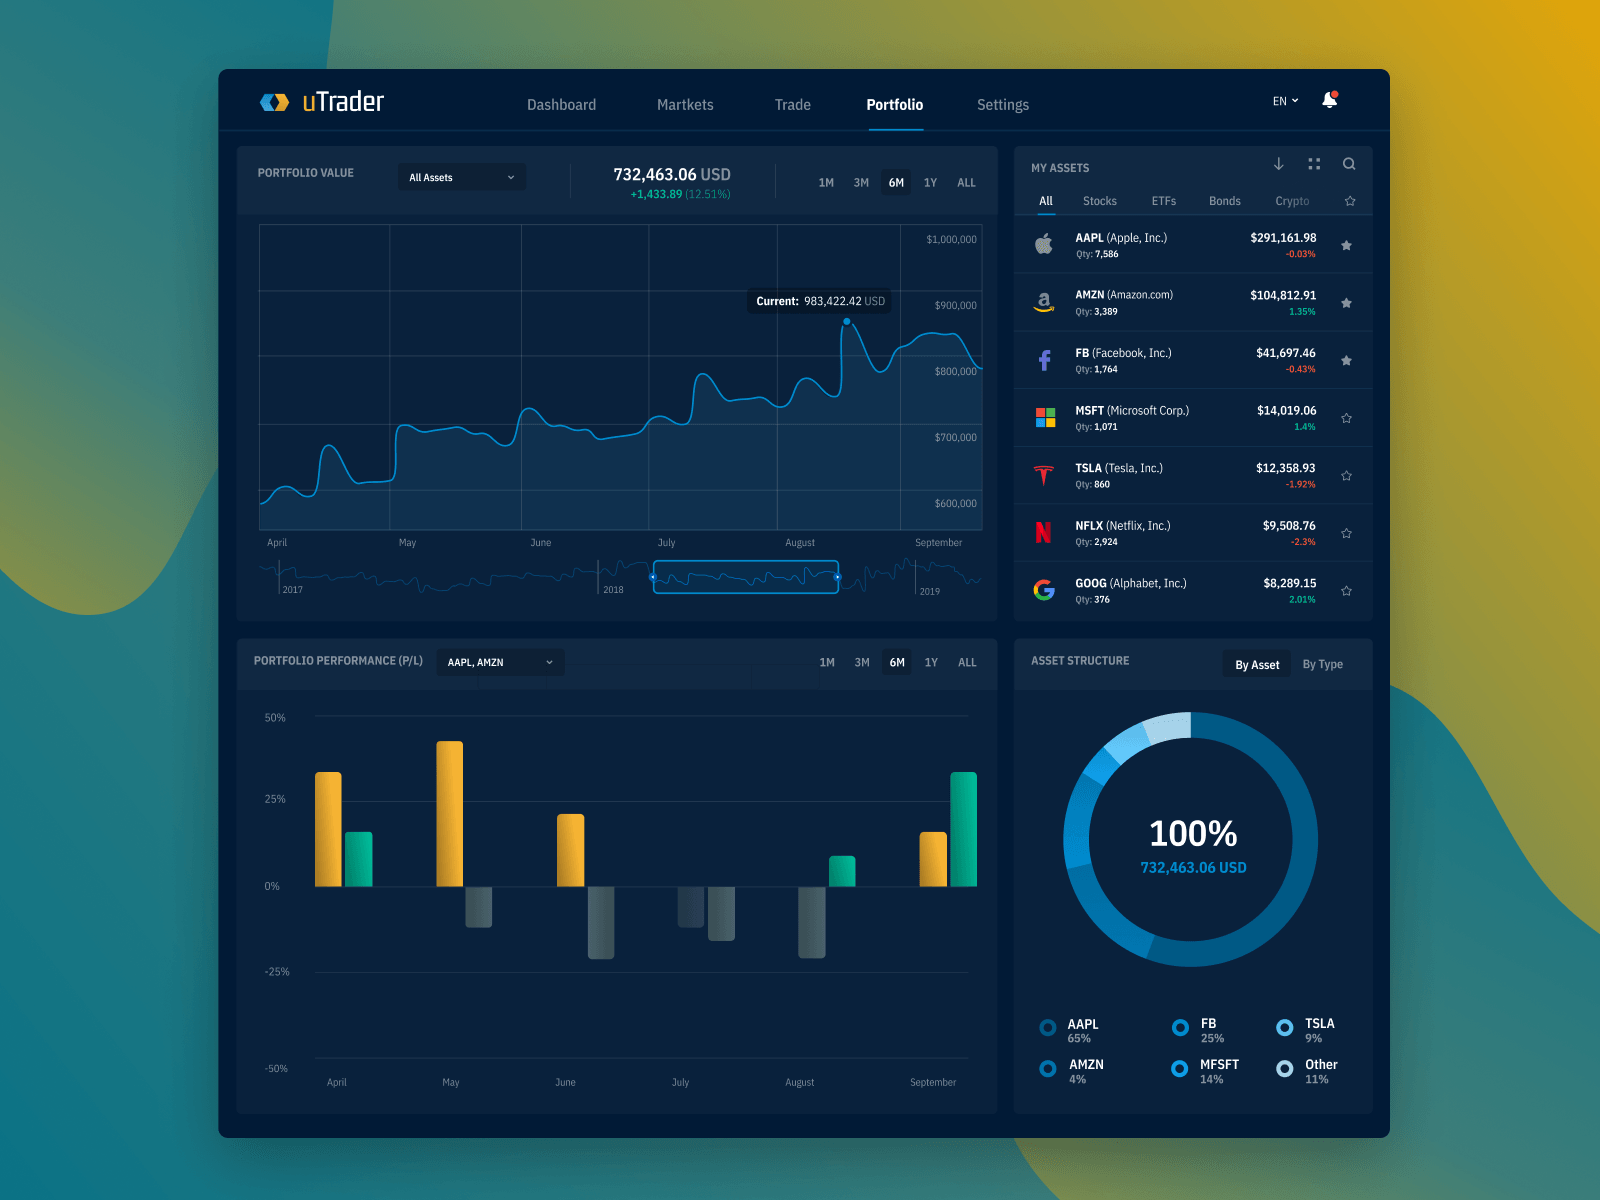This screenshot has height=1200, width=1600.
Task: Favorite NFLX using its star
Action: 1346,534
